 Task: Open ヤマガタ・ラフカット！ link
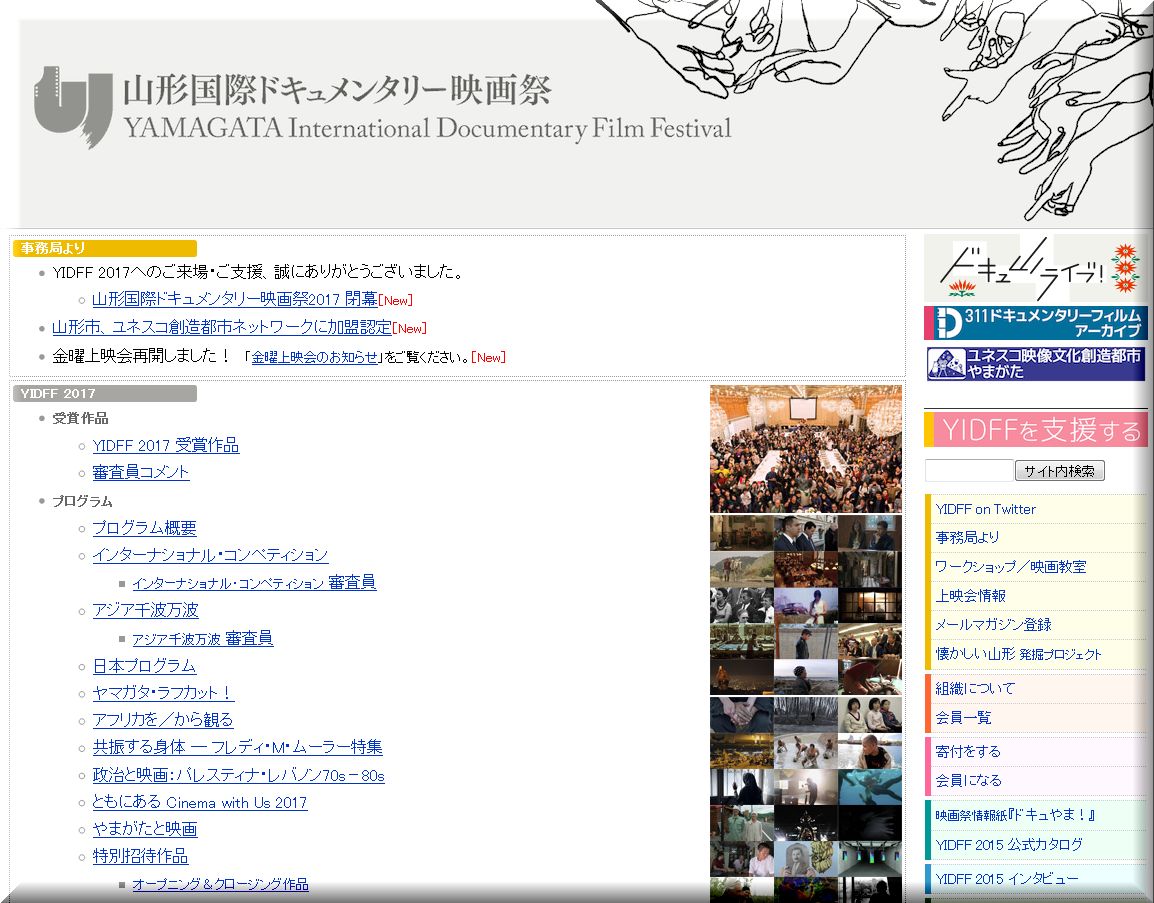point(163,693)
